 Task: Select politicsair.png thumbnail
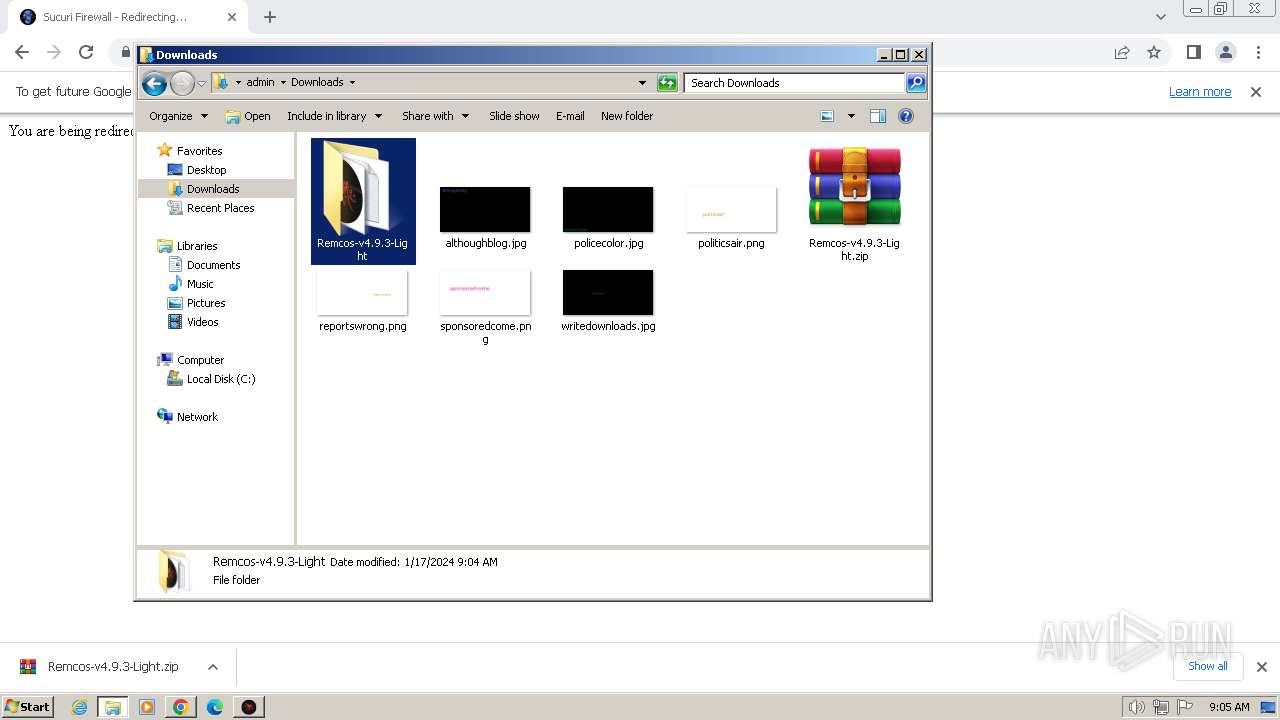click(x=731, y=209)
